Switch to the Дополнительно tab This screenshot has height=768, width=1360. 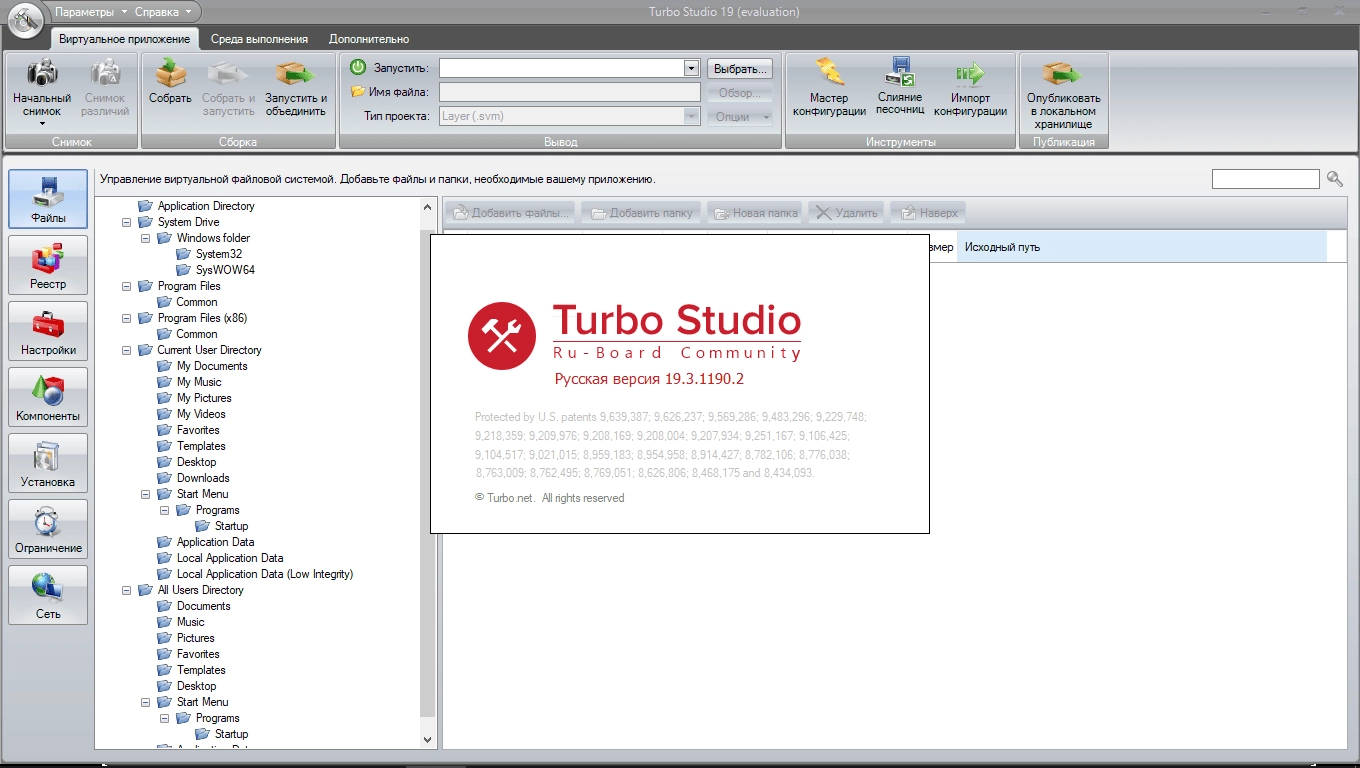[x=369, y=39]
